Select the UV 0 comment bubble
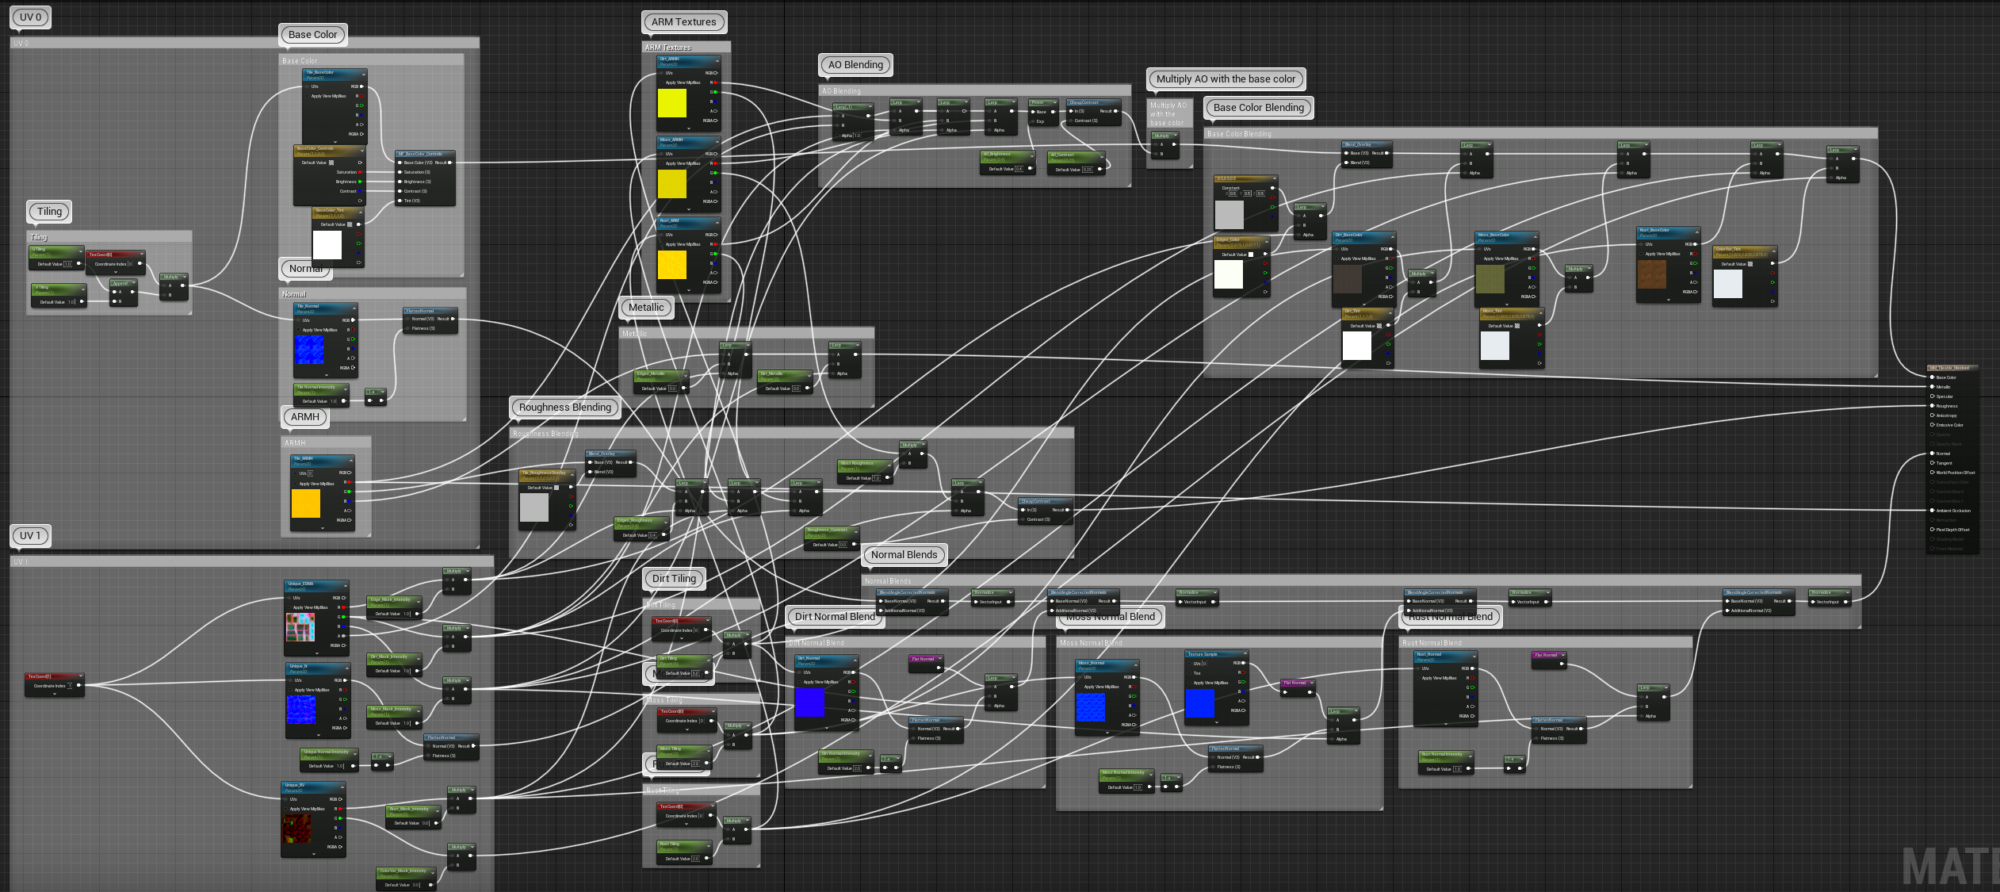The width and height of the screenshot is (2000, 892). 31,17
